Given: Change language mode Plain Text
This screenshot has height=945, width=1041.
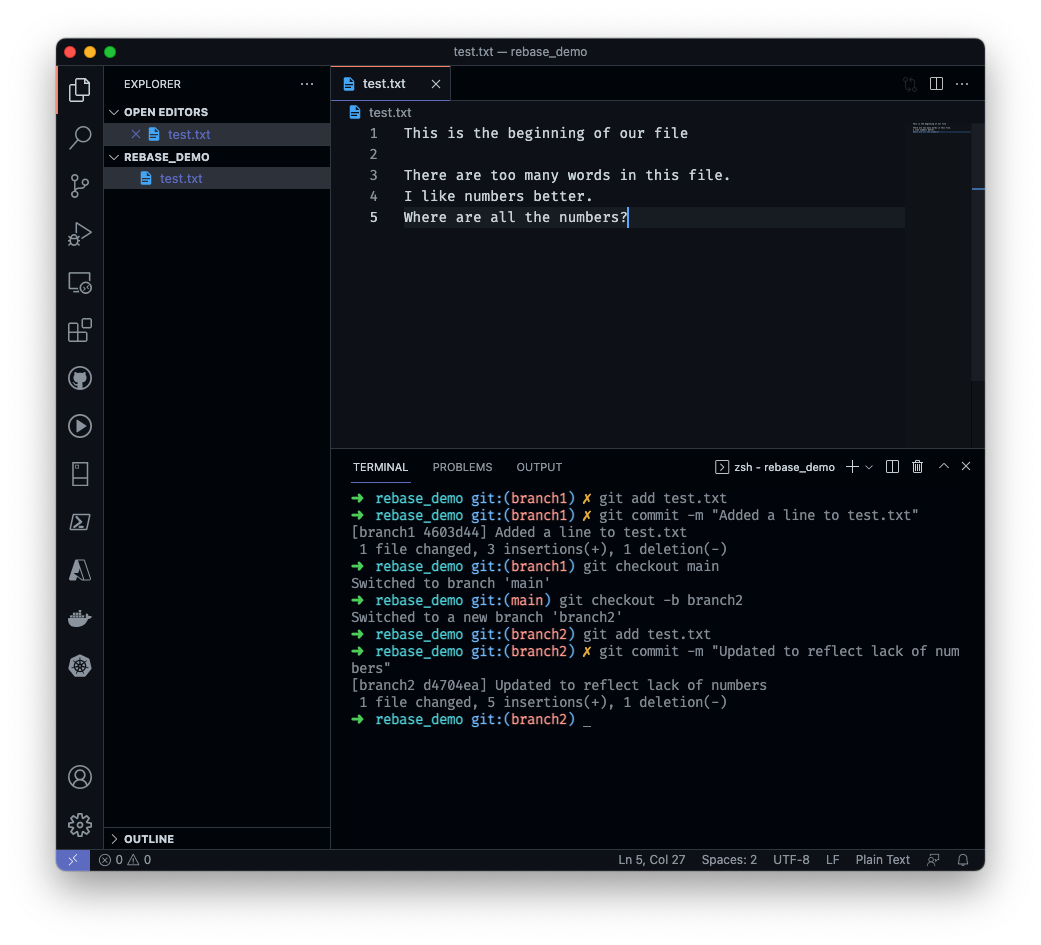Looking at the screenshot, I should pos(882,860).
